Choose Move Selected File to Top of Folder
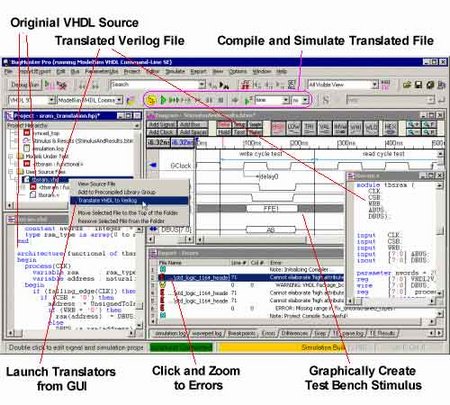This screenshot has height=405, width=450. (129, 213)
